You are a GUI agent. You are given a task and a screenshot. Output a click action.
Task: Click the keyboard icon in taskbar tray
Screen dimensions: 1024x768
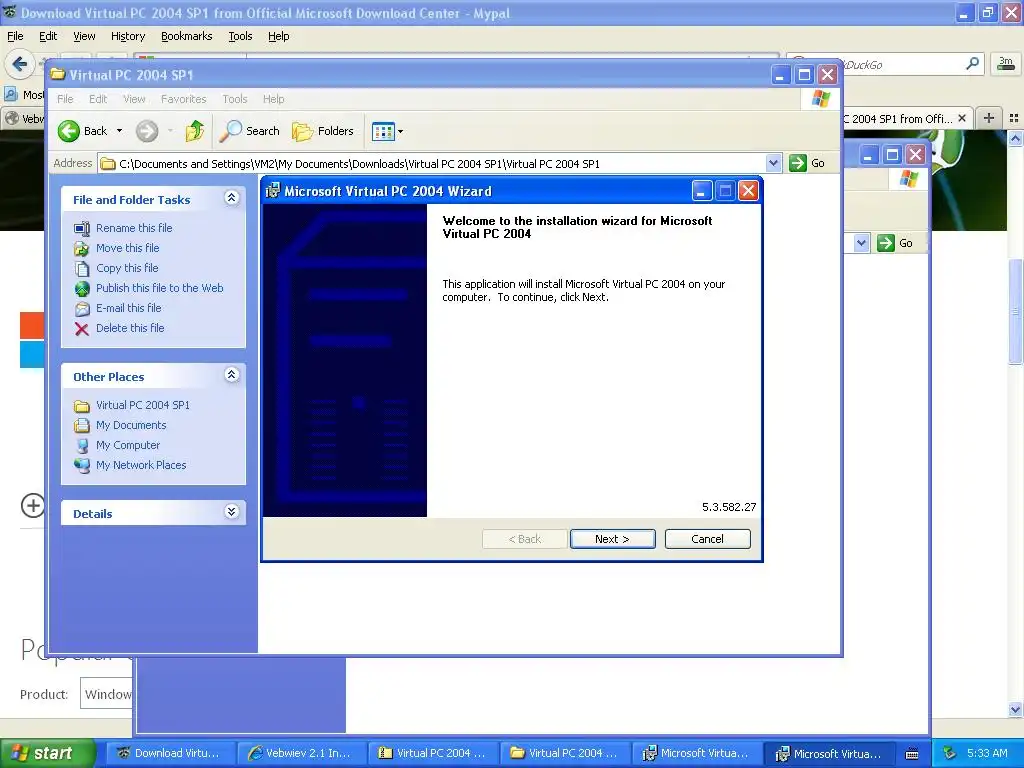pyautogui.click(x=912, y=754)
